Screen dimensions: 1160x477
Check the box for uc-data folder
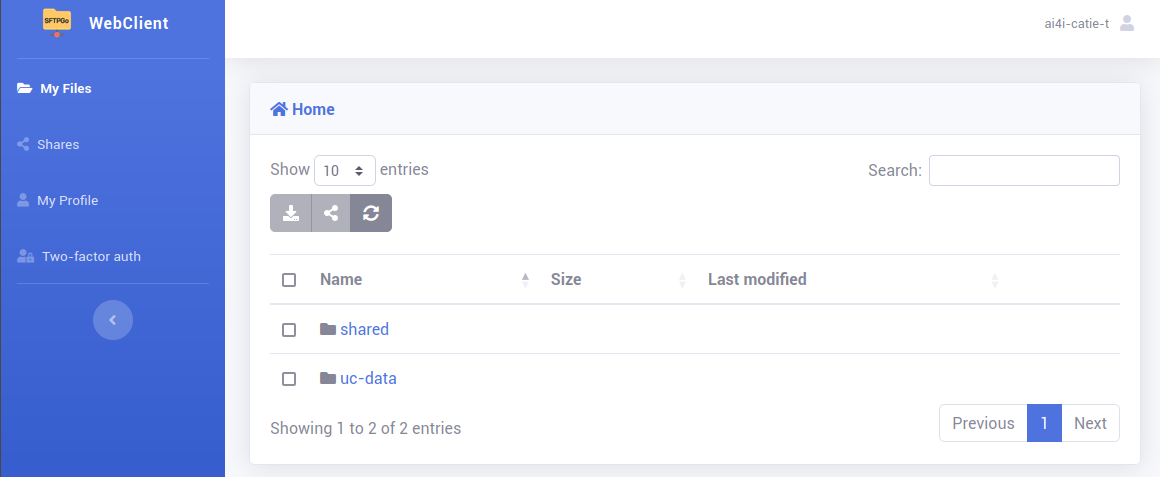(289, 379)
